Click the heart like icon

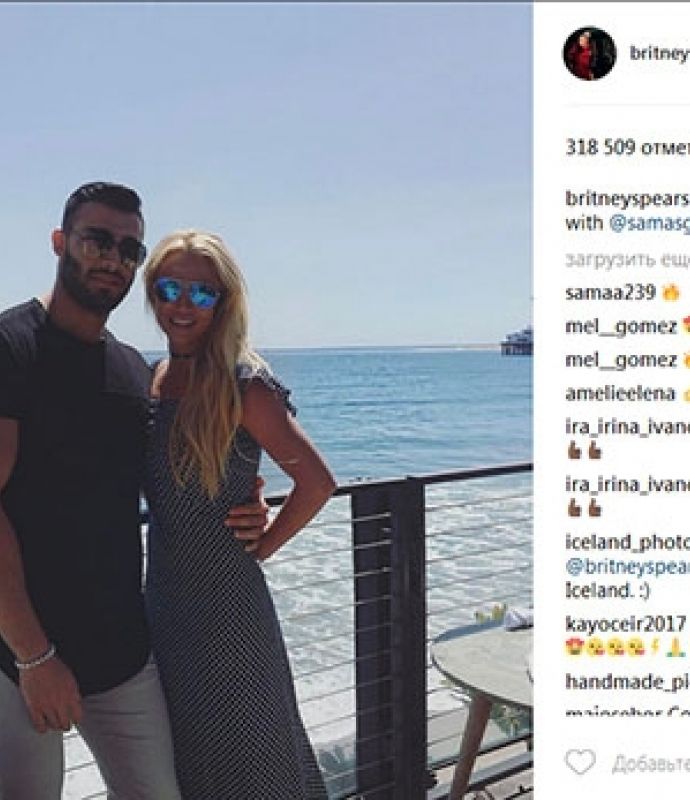click(580, 762)
